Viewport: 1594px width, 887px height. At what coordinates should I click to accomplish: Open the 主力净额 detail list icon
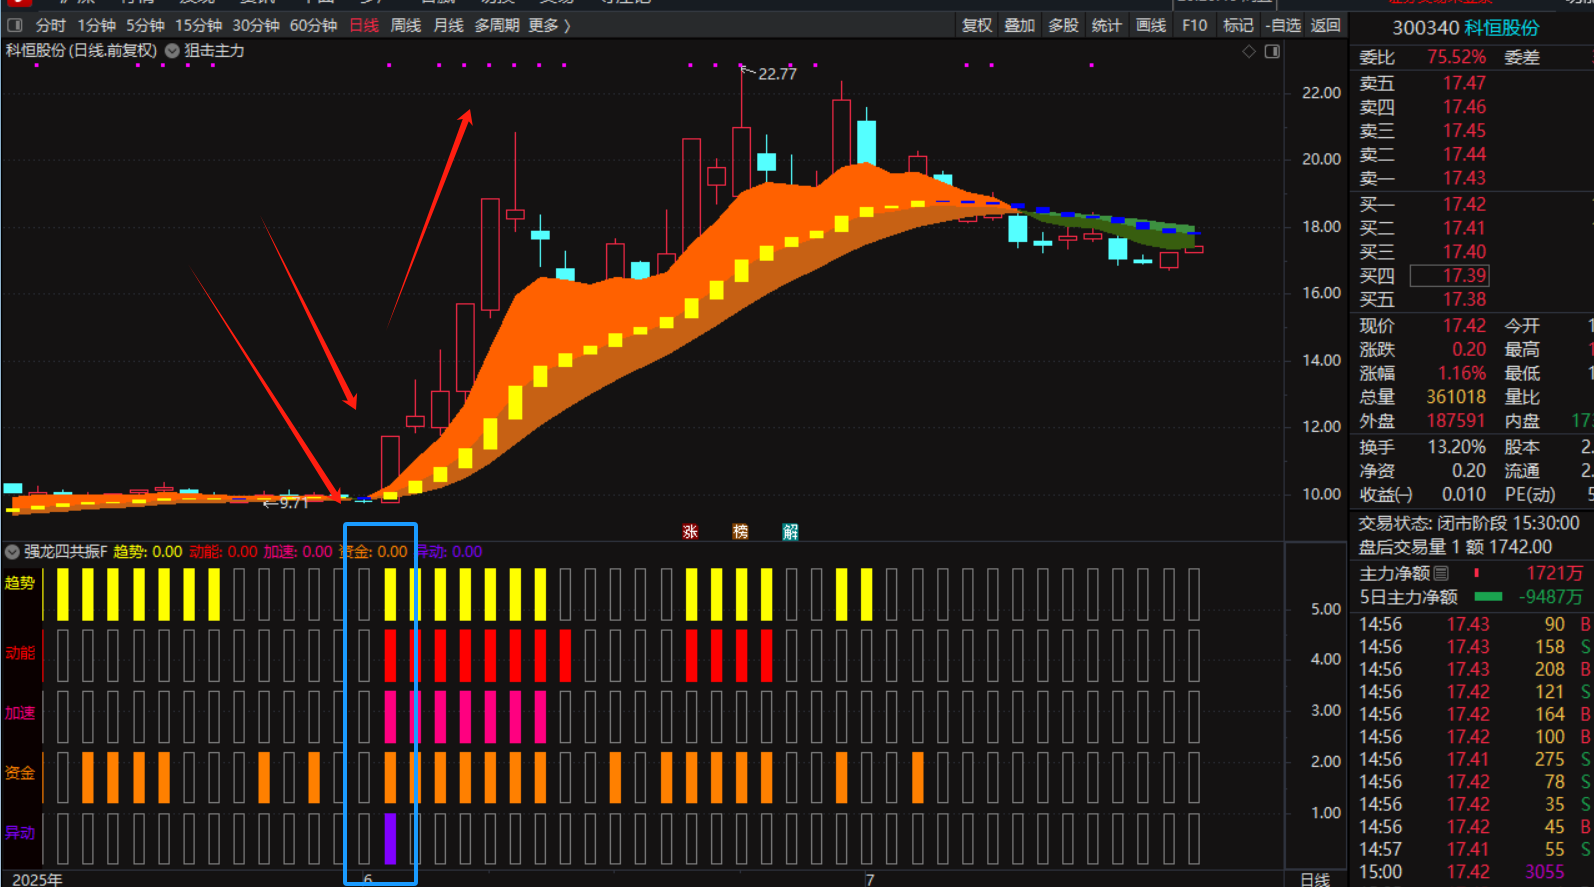(1441, 573)
